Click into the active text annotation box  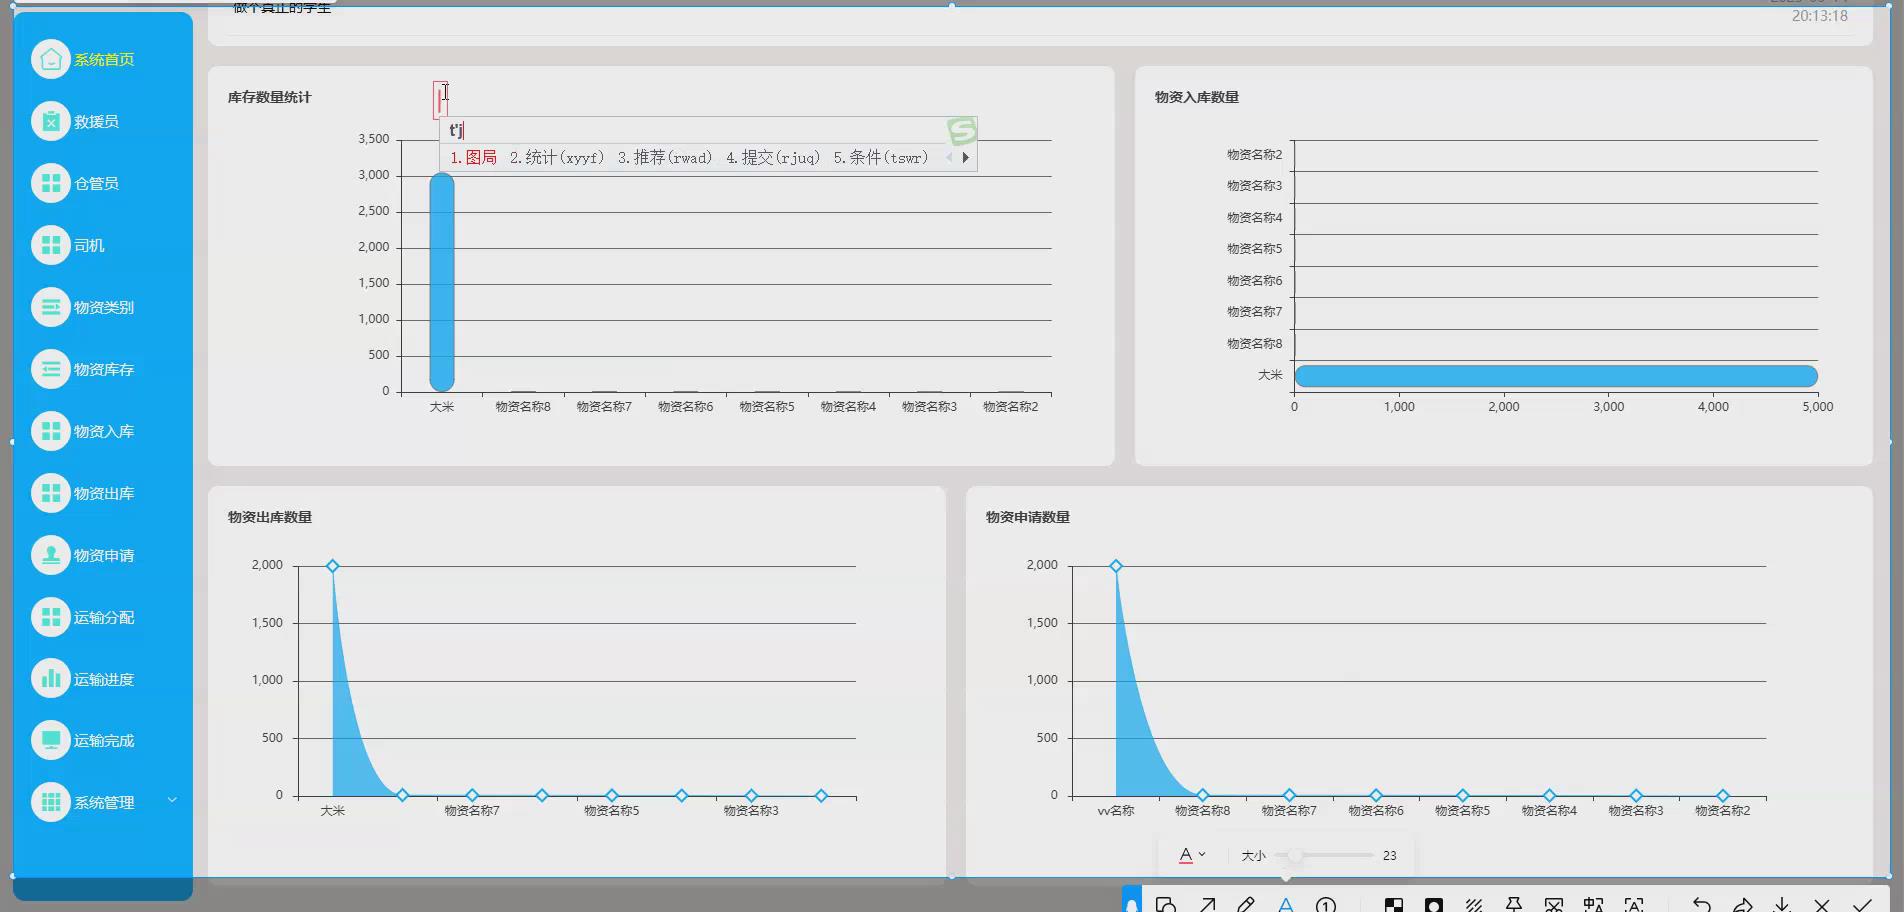coord(440,100)
